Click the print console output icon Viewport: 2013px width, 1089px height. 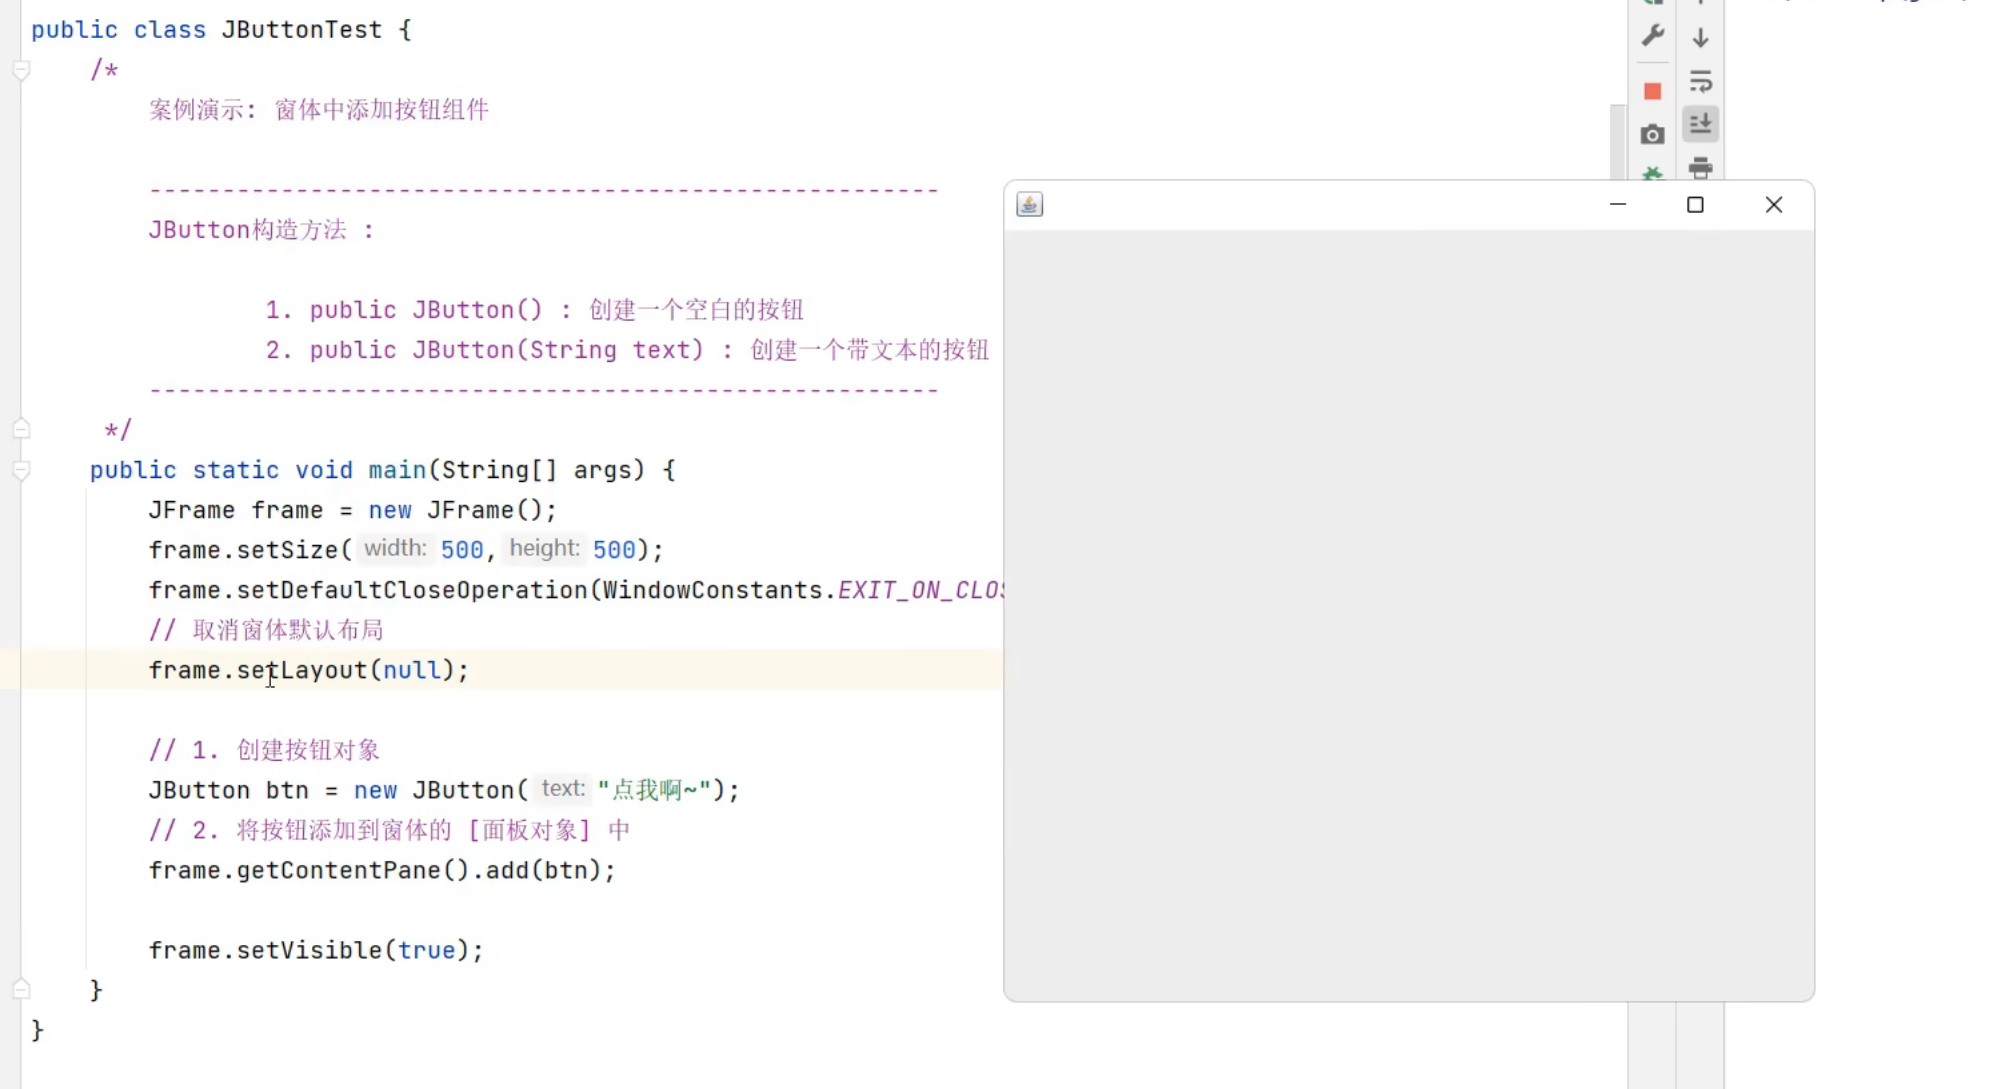[1700, 167]
